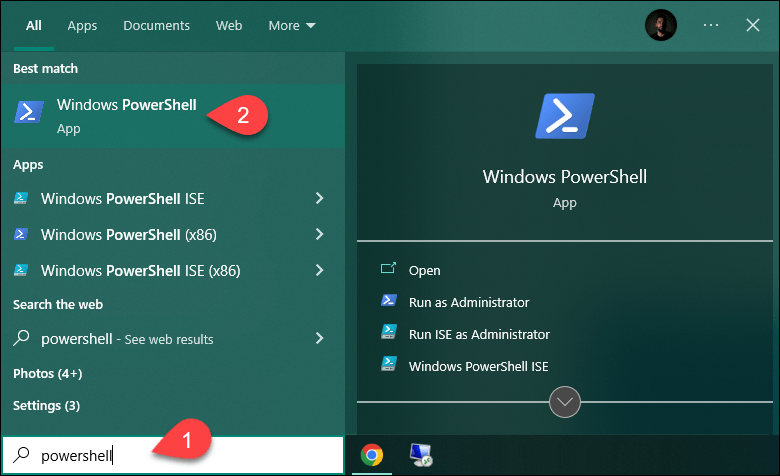Click the search magnifier icon in search box
This screenshot has width=780, height=476.
coord(21,455)
